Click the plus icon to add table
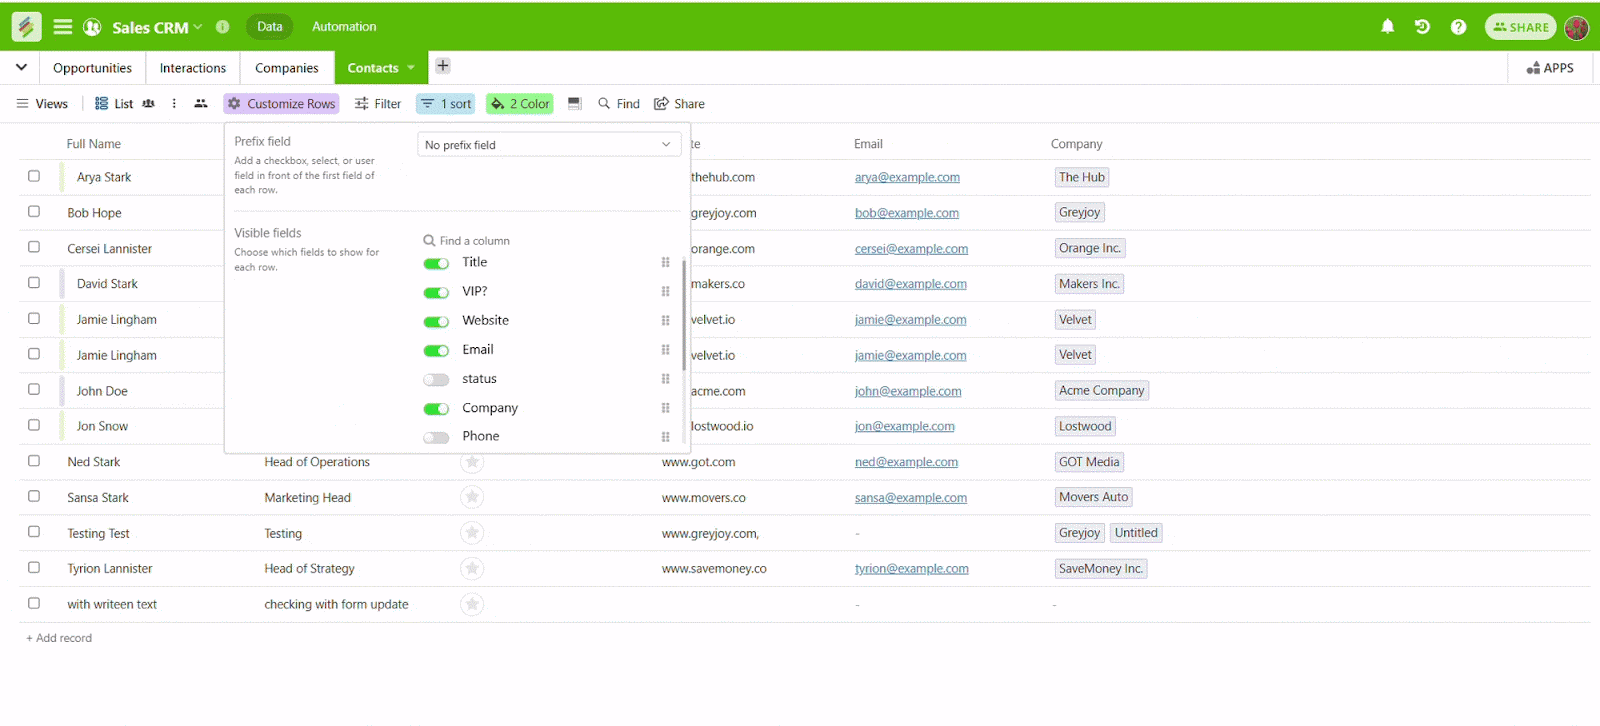 [x=443, y=66]
